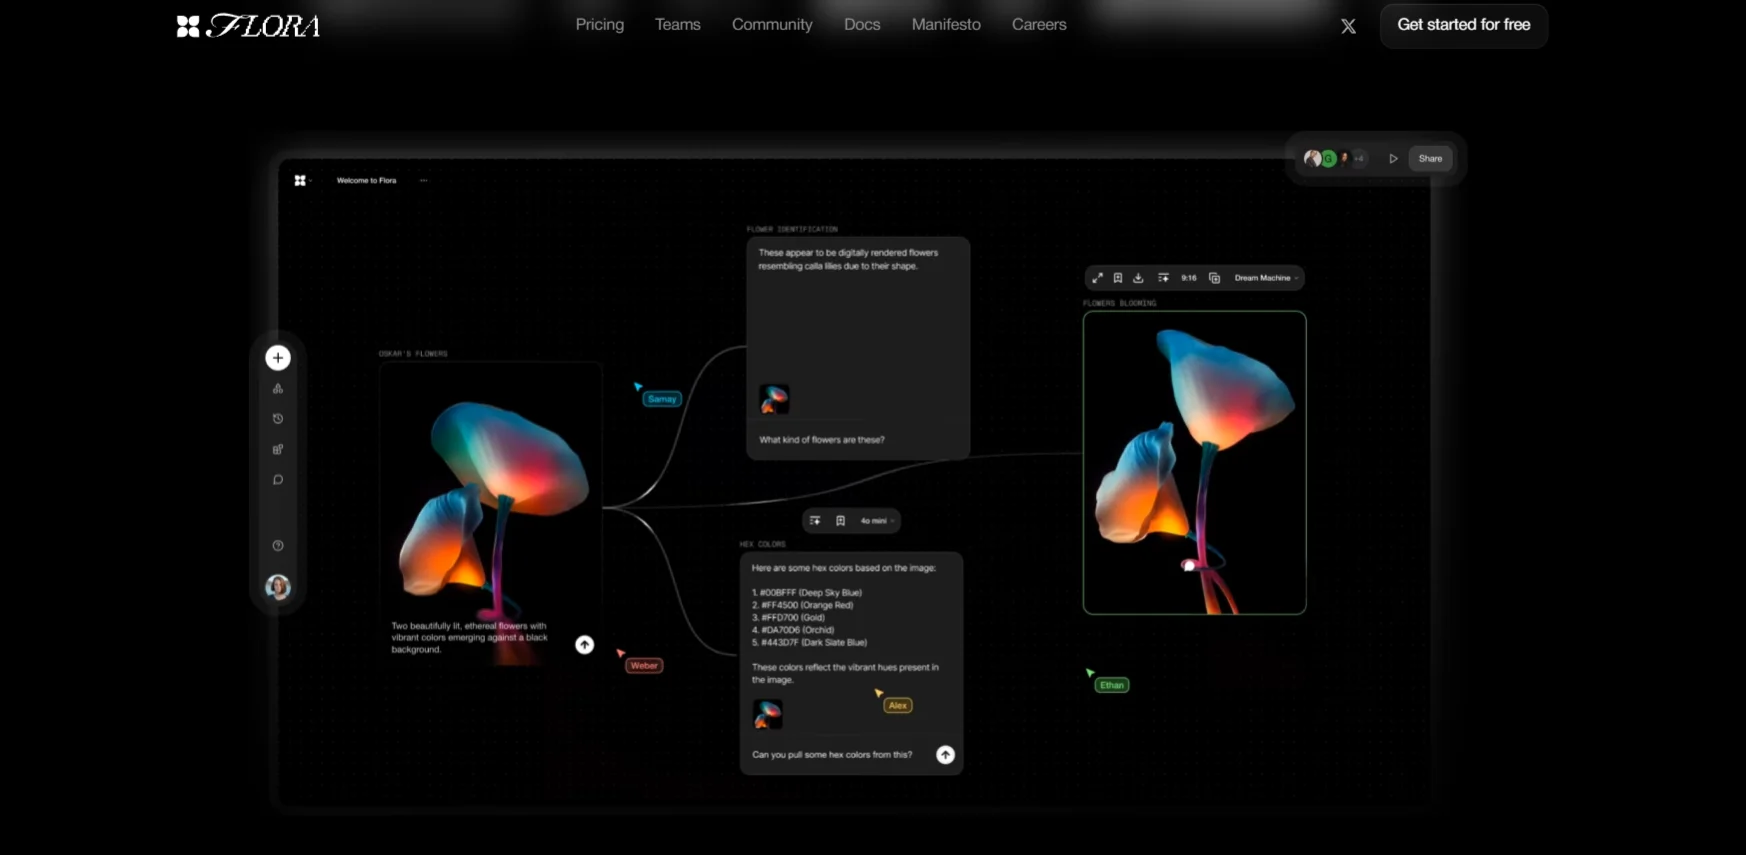Click the 'What kind of flowers are these?' prompt
1746x855 pixels.
click(822, 440)
